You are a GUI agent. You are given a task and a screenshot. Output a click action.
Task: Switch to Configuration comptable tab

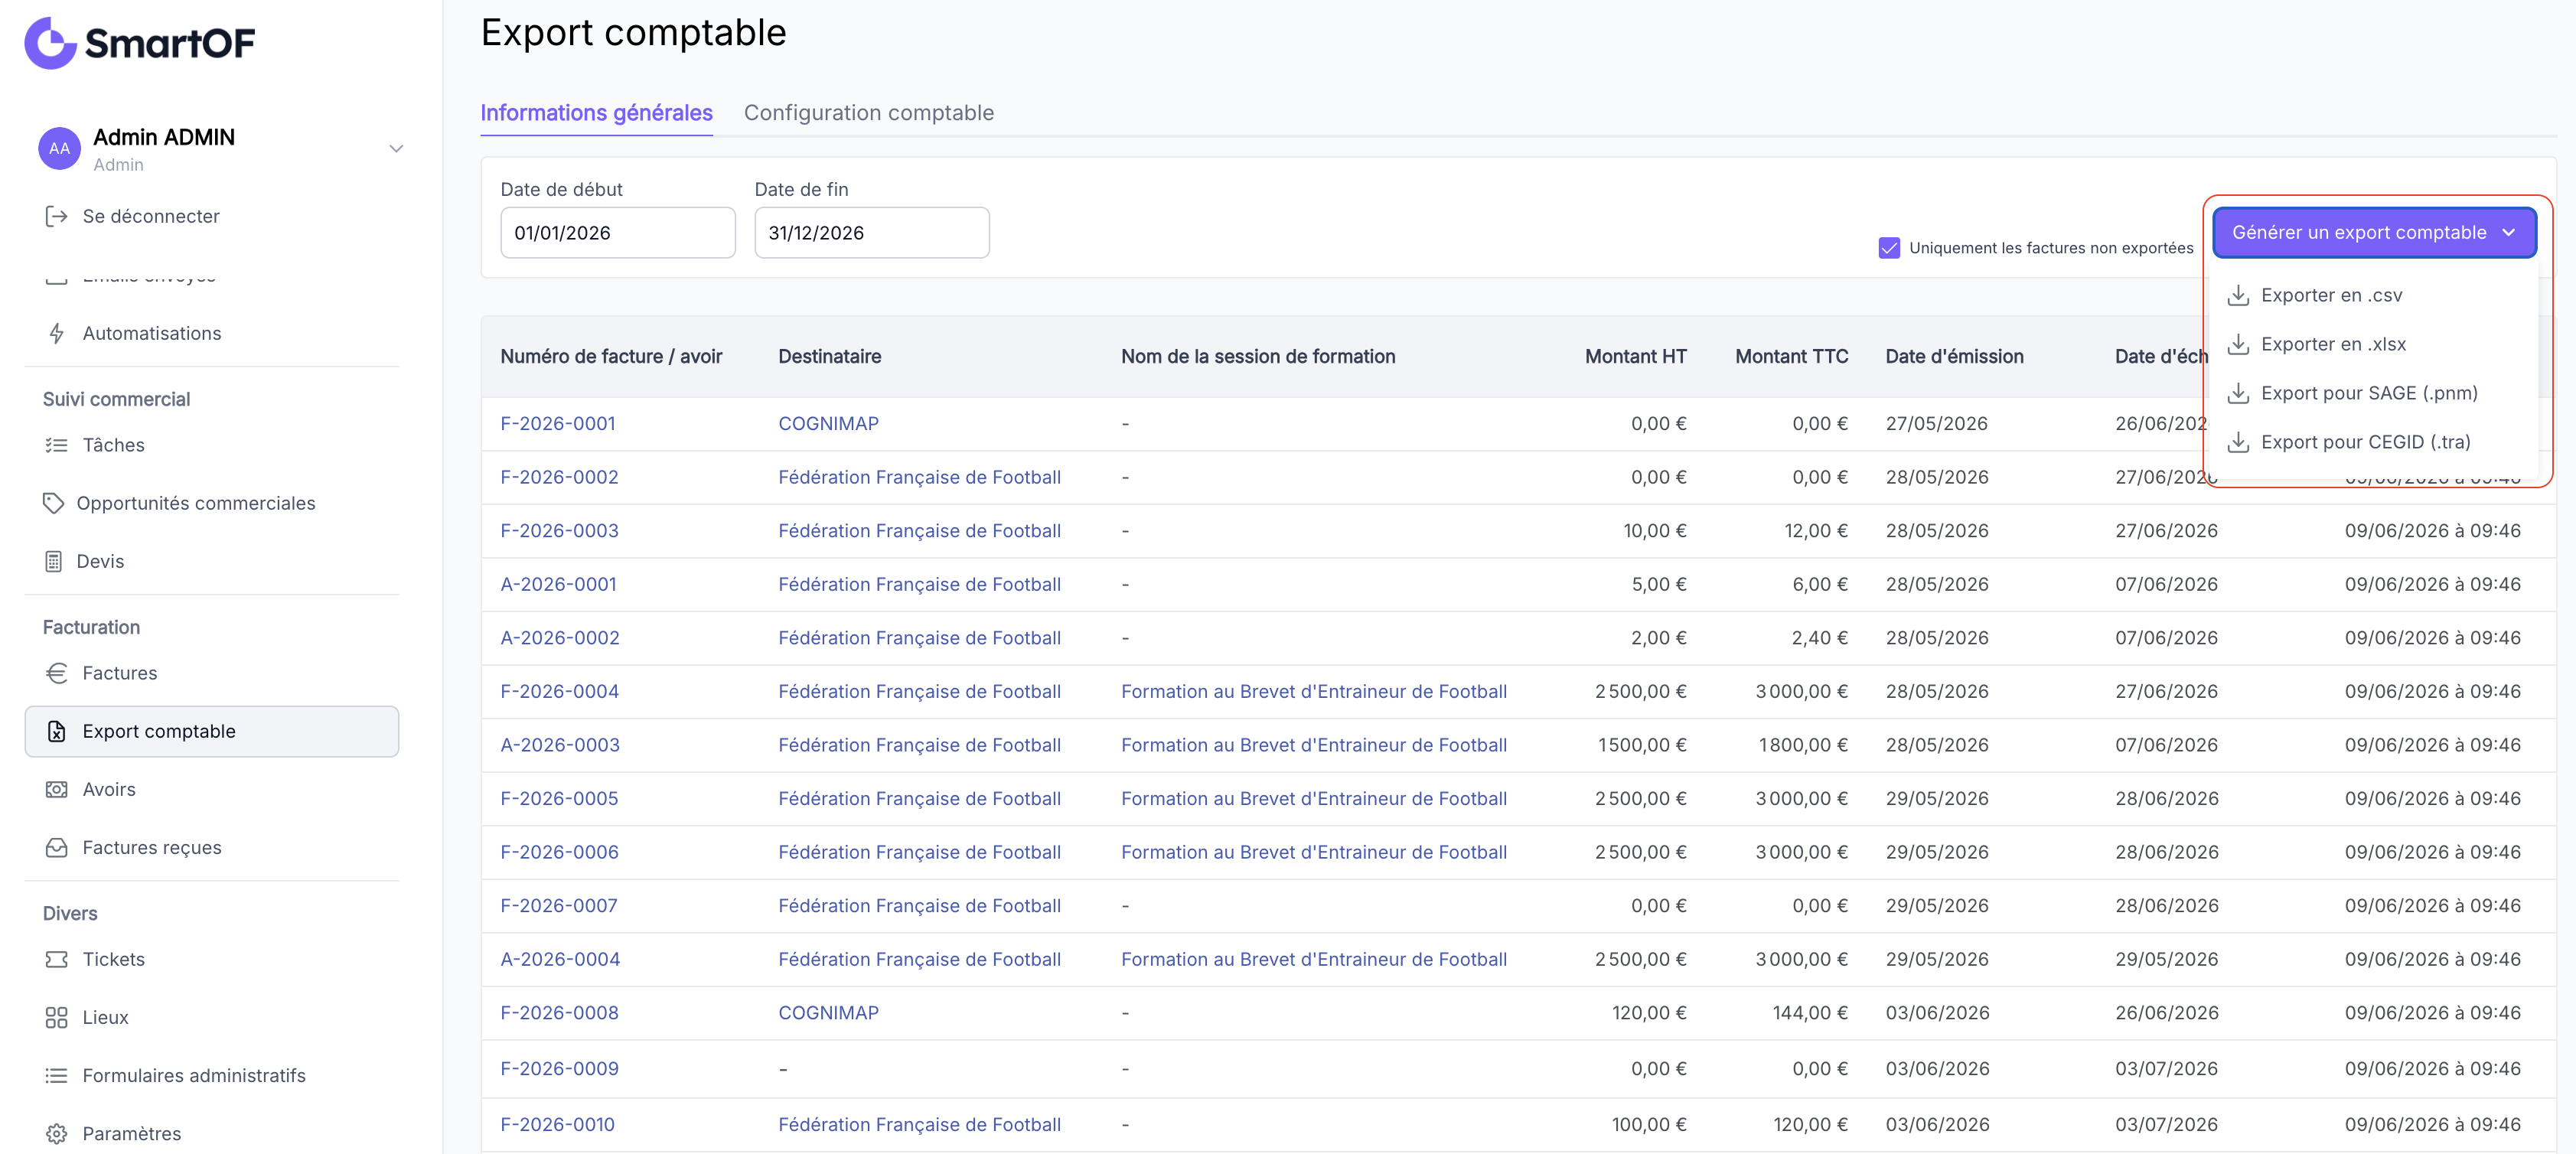(x=868, y=113)
